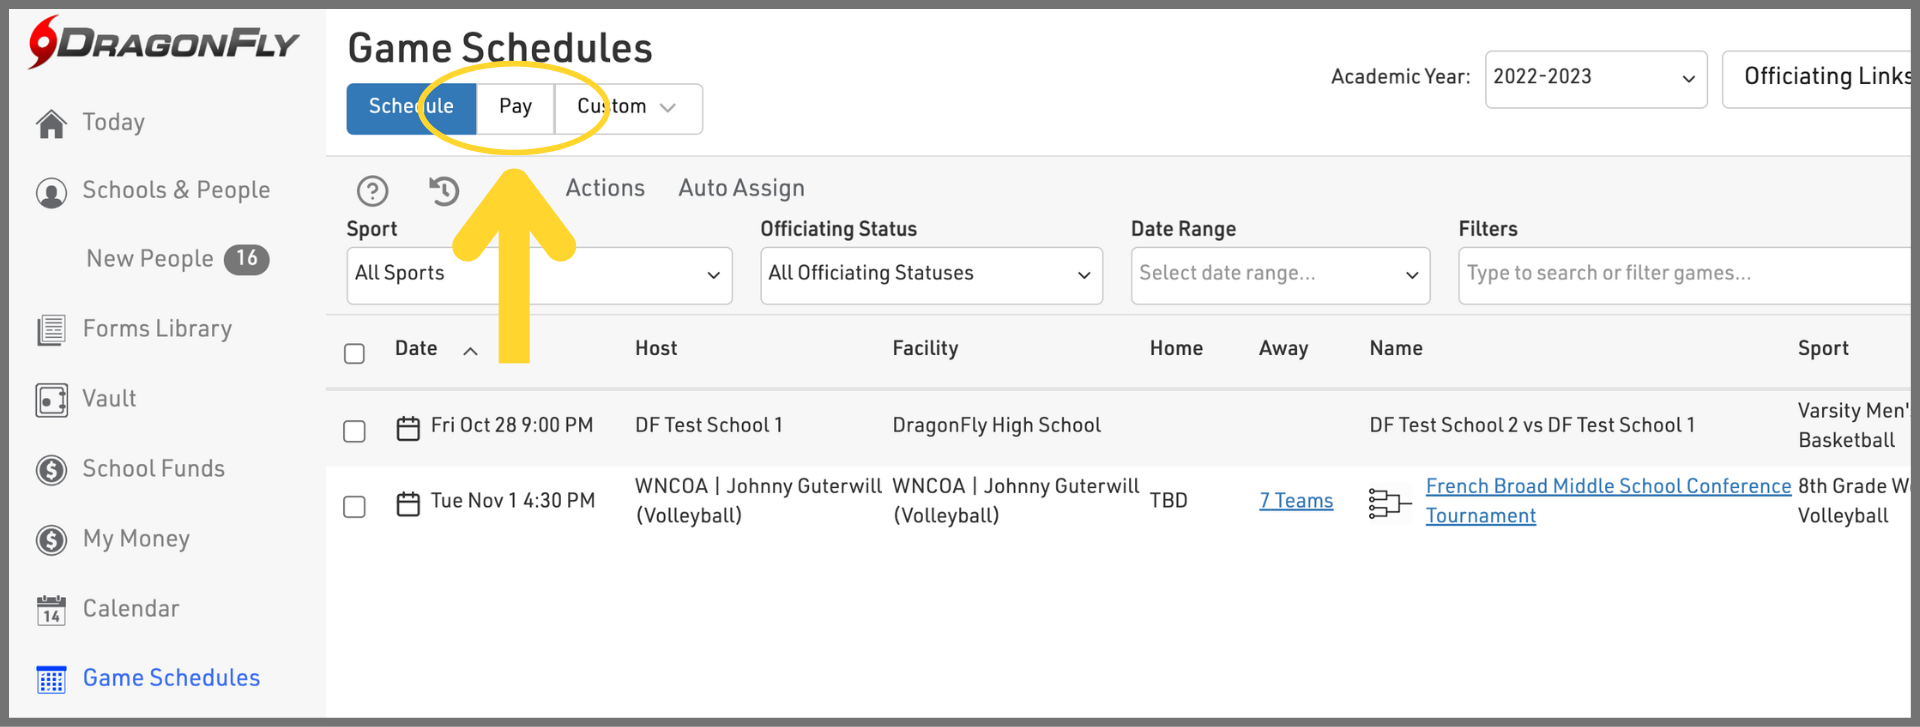Expand the All Sports dropdown
The image size is (1920, 727).
[538, 275]
